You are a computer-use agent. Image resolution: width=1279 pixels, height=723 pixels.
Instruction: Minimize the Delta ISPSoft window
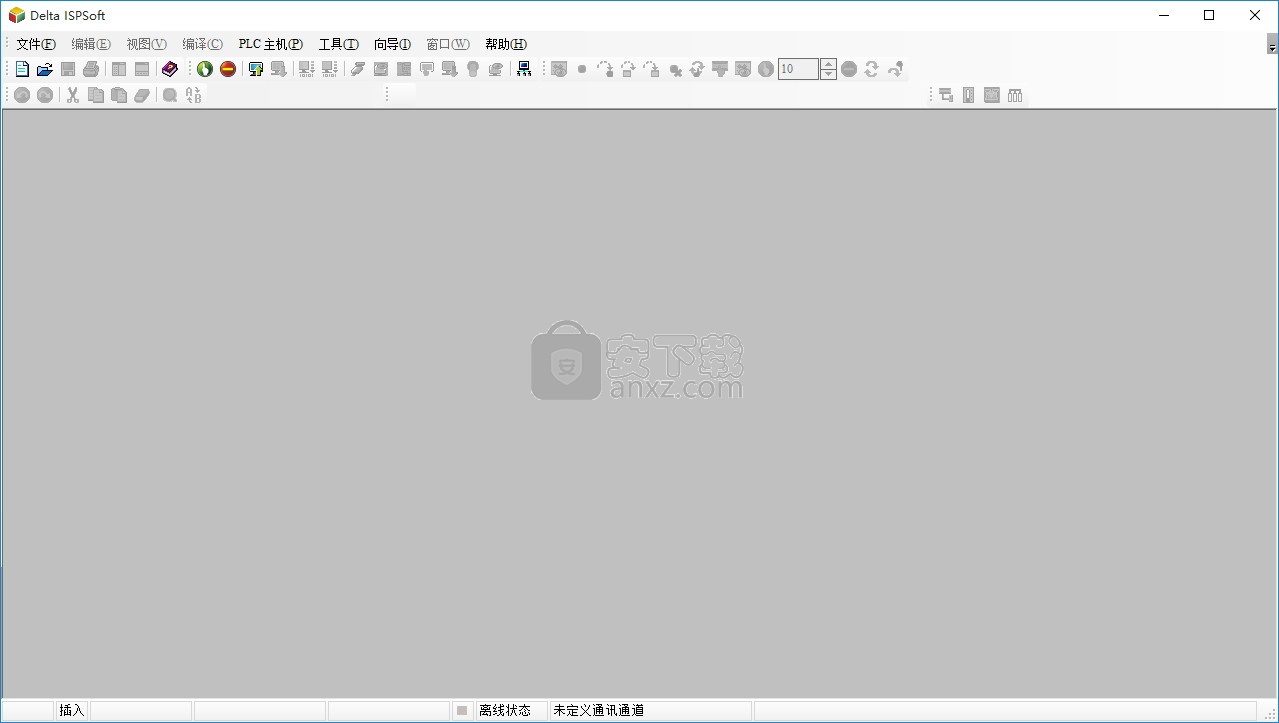[1164, 15]
